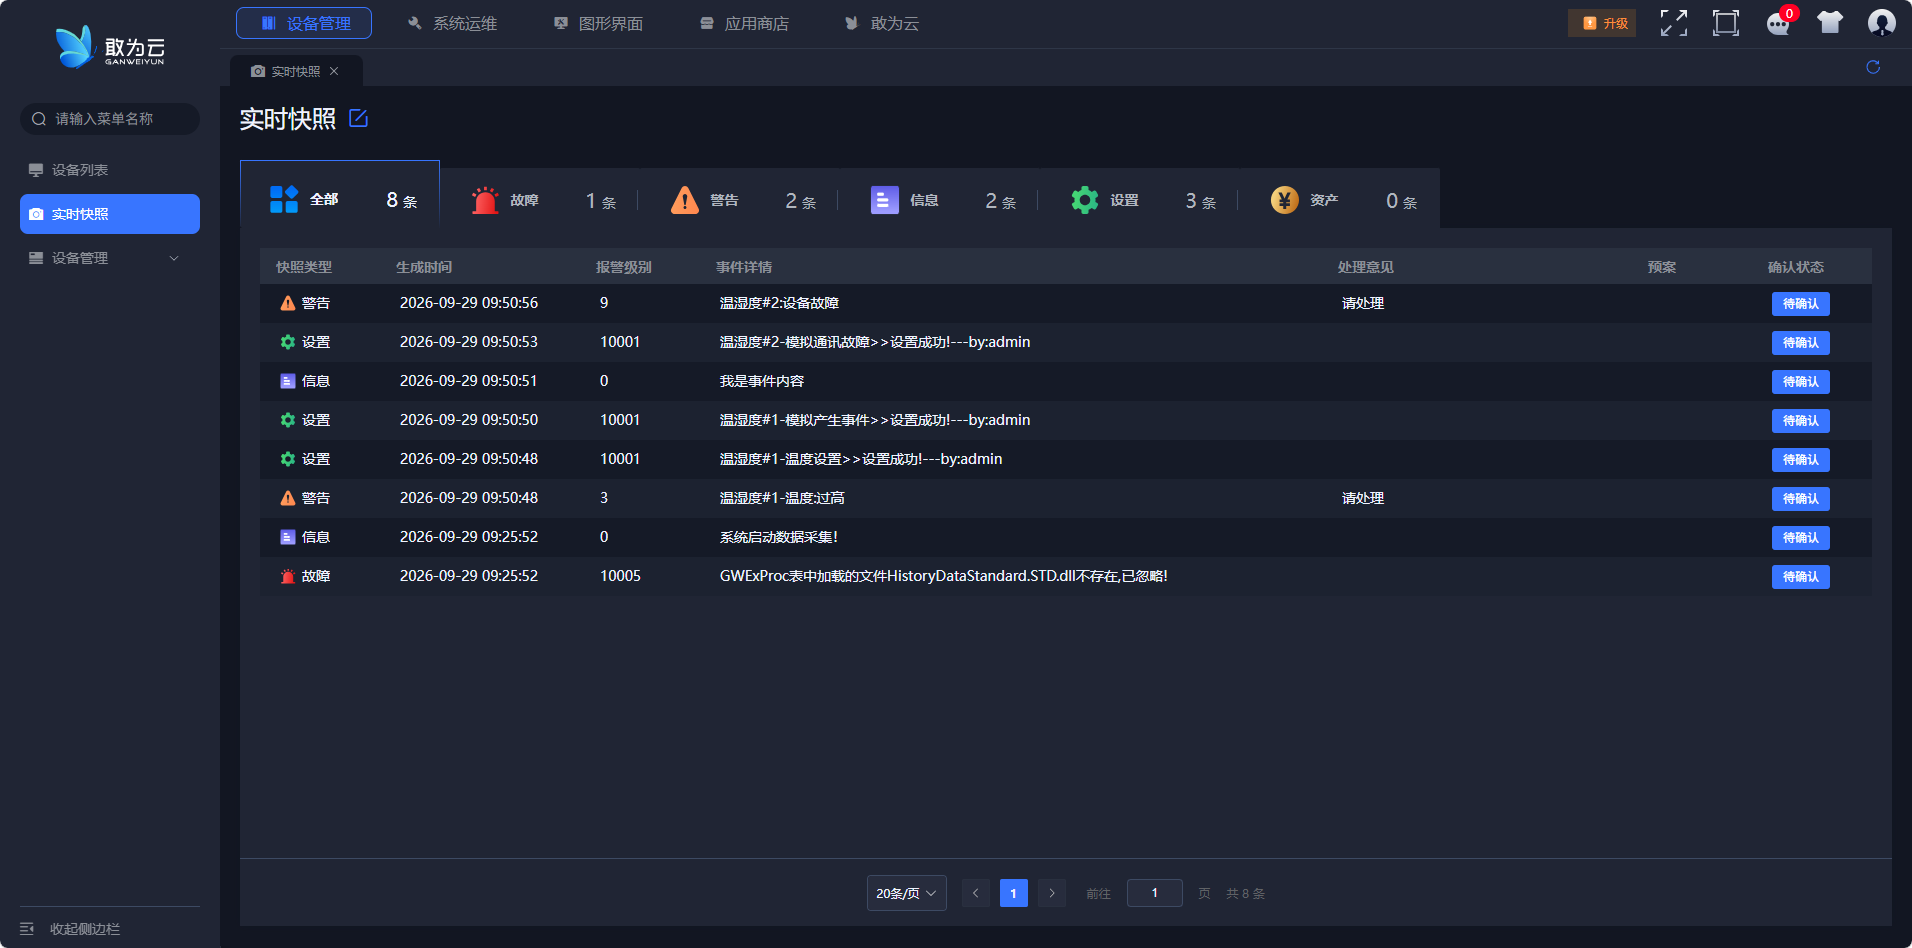Click the red alarm 故障 filter icon

pos(485,200)
